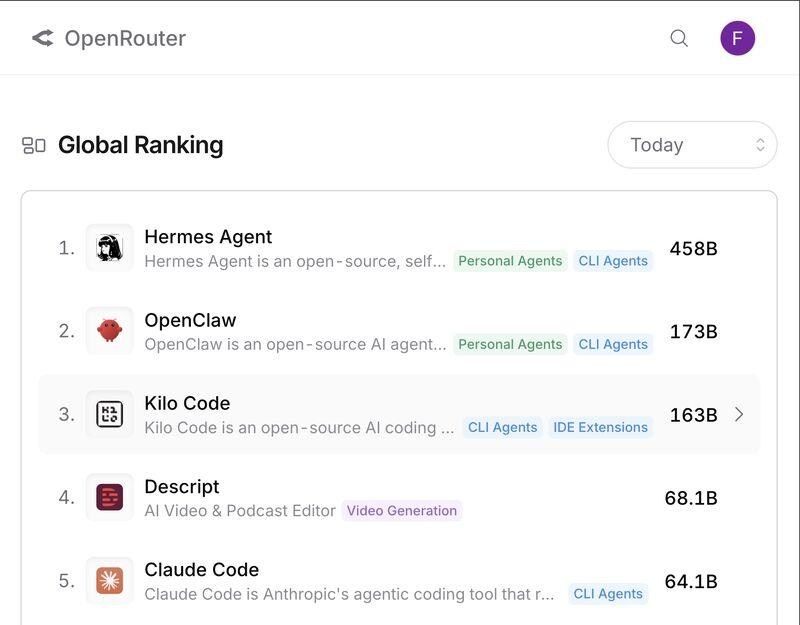Expand Kilo Code row chevron arrow
The height and width of the screenshot is (625, 800).
point(739,415)
